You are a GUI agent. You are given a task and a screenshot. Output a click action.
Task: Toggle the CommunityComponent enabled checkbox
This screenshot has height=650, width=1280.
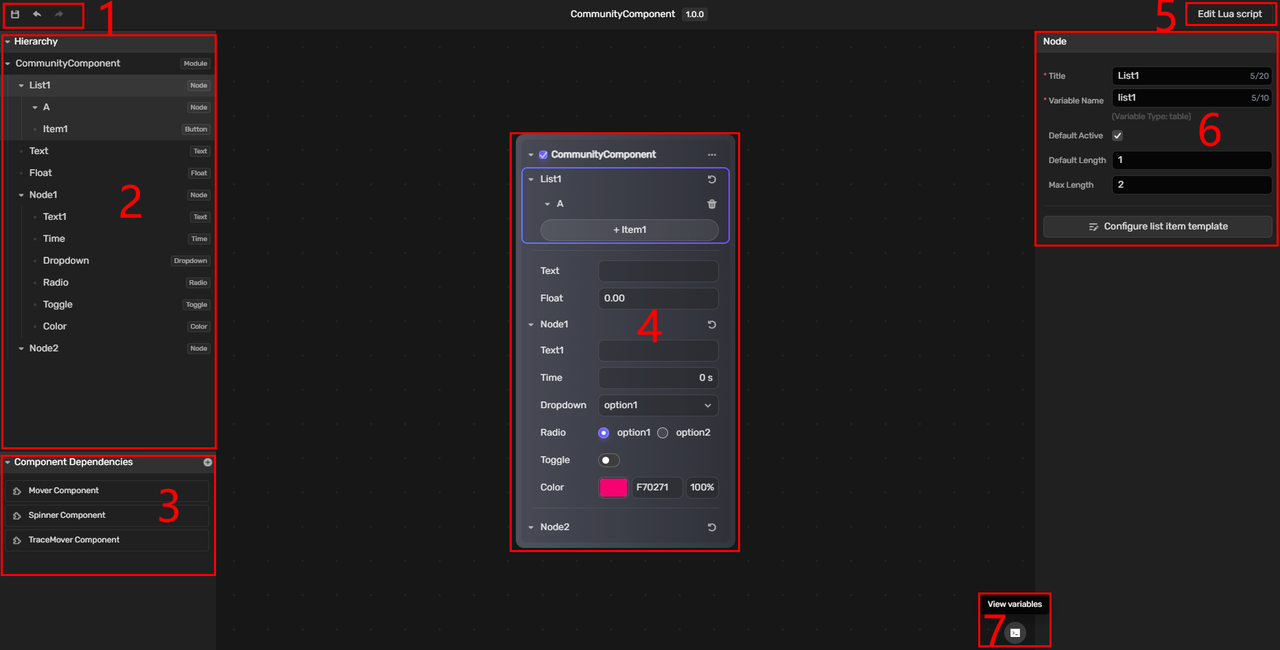click(x=542, y=154)
